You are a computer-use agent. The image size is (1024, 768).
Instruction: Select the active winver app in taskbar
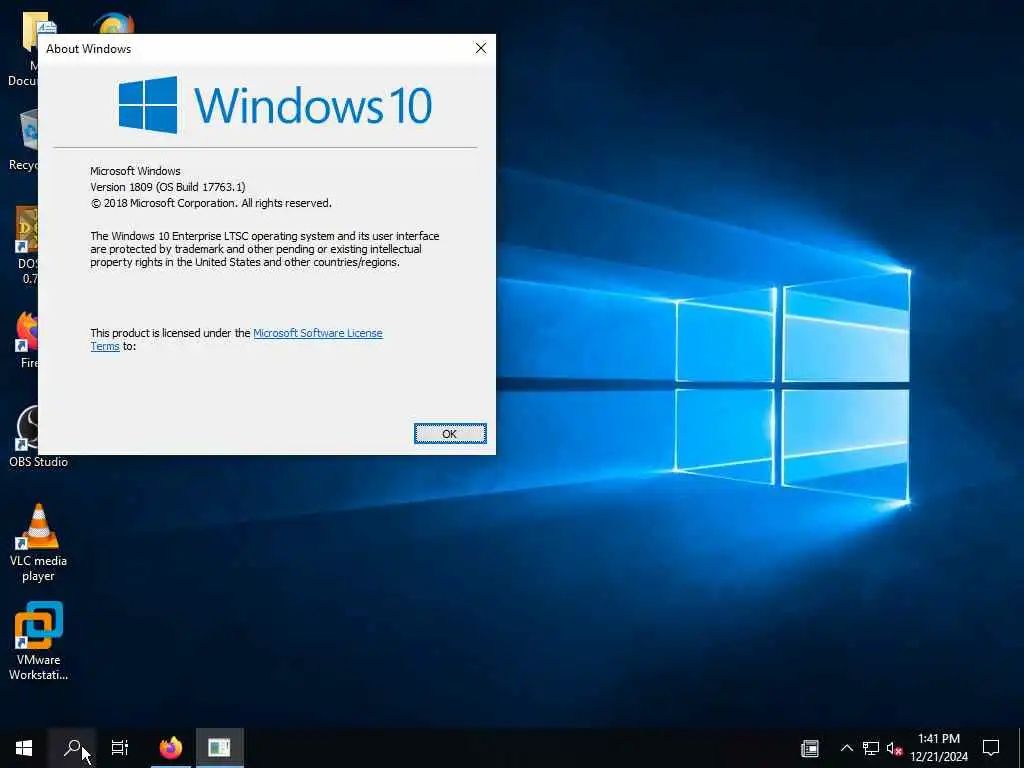coord(219,748)
